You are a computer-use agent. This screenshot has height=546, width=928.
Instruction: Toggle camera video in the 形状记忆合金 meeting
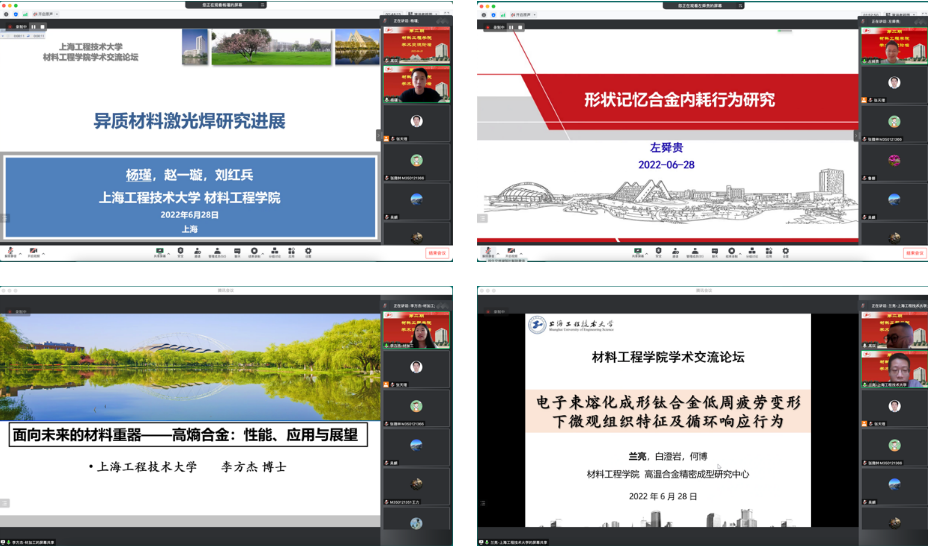coord(510,252)
